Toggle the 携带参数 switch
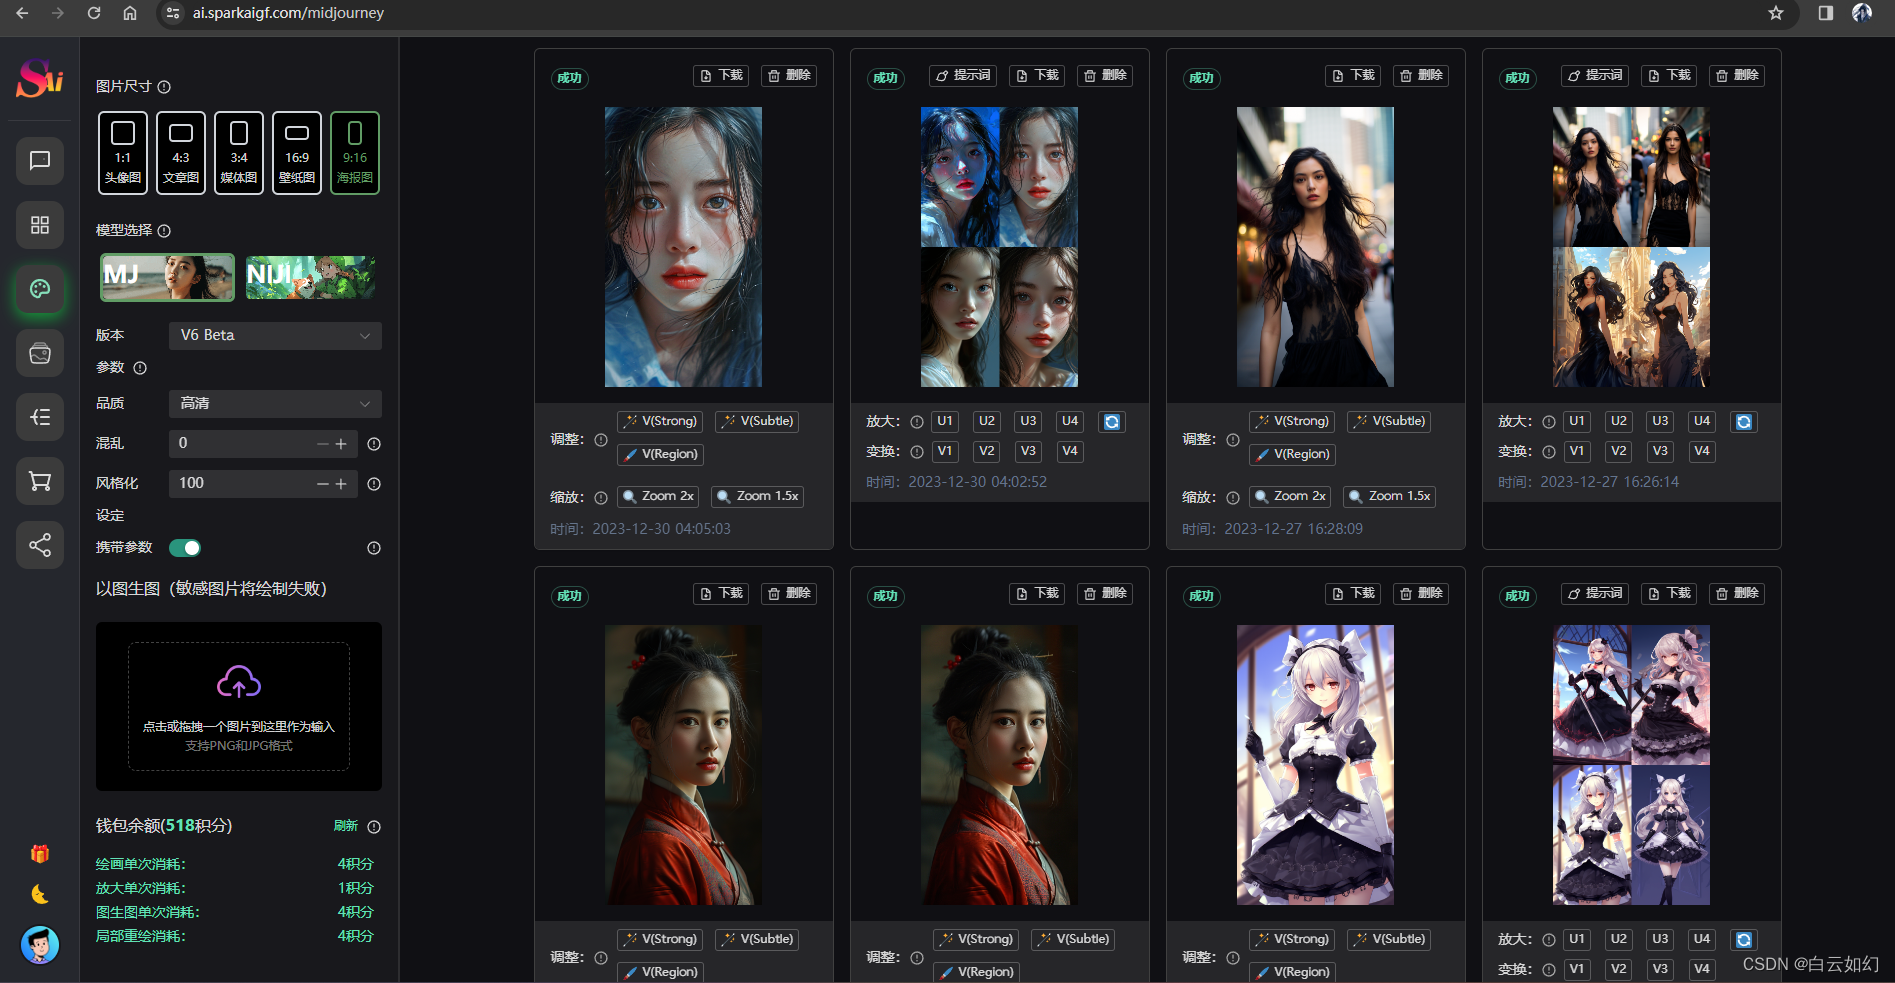 pos(185,548)
